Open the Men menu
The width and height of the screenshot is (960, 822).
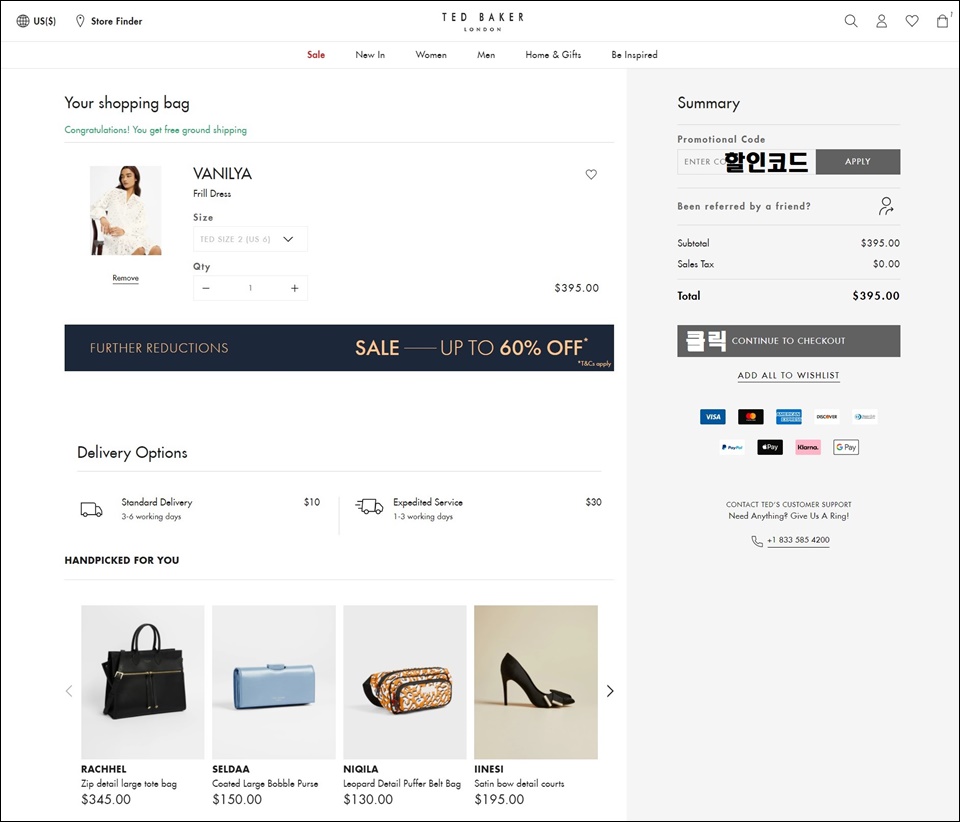(486, 54)
